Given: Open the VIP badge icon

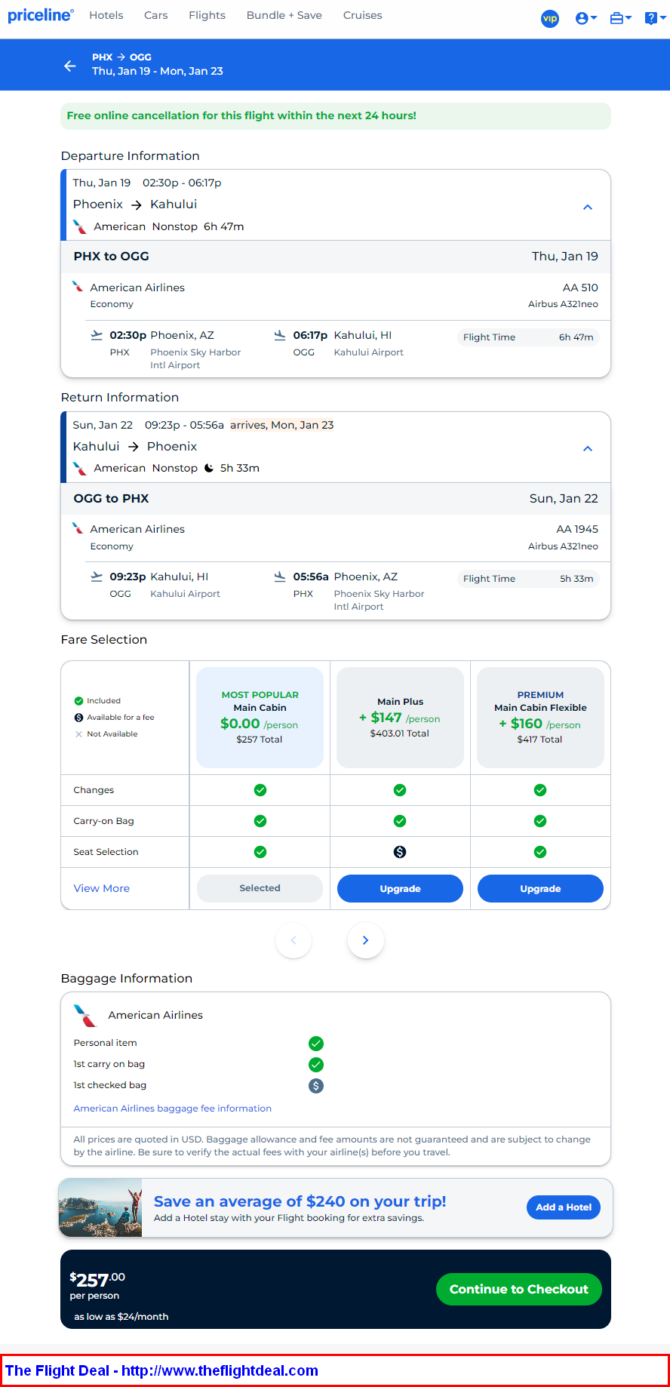Looking at the screenshot, I should 550,18.
